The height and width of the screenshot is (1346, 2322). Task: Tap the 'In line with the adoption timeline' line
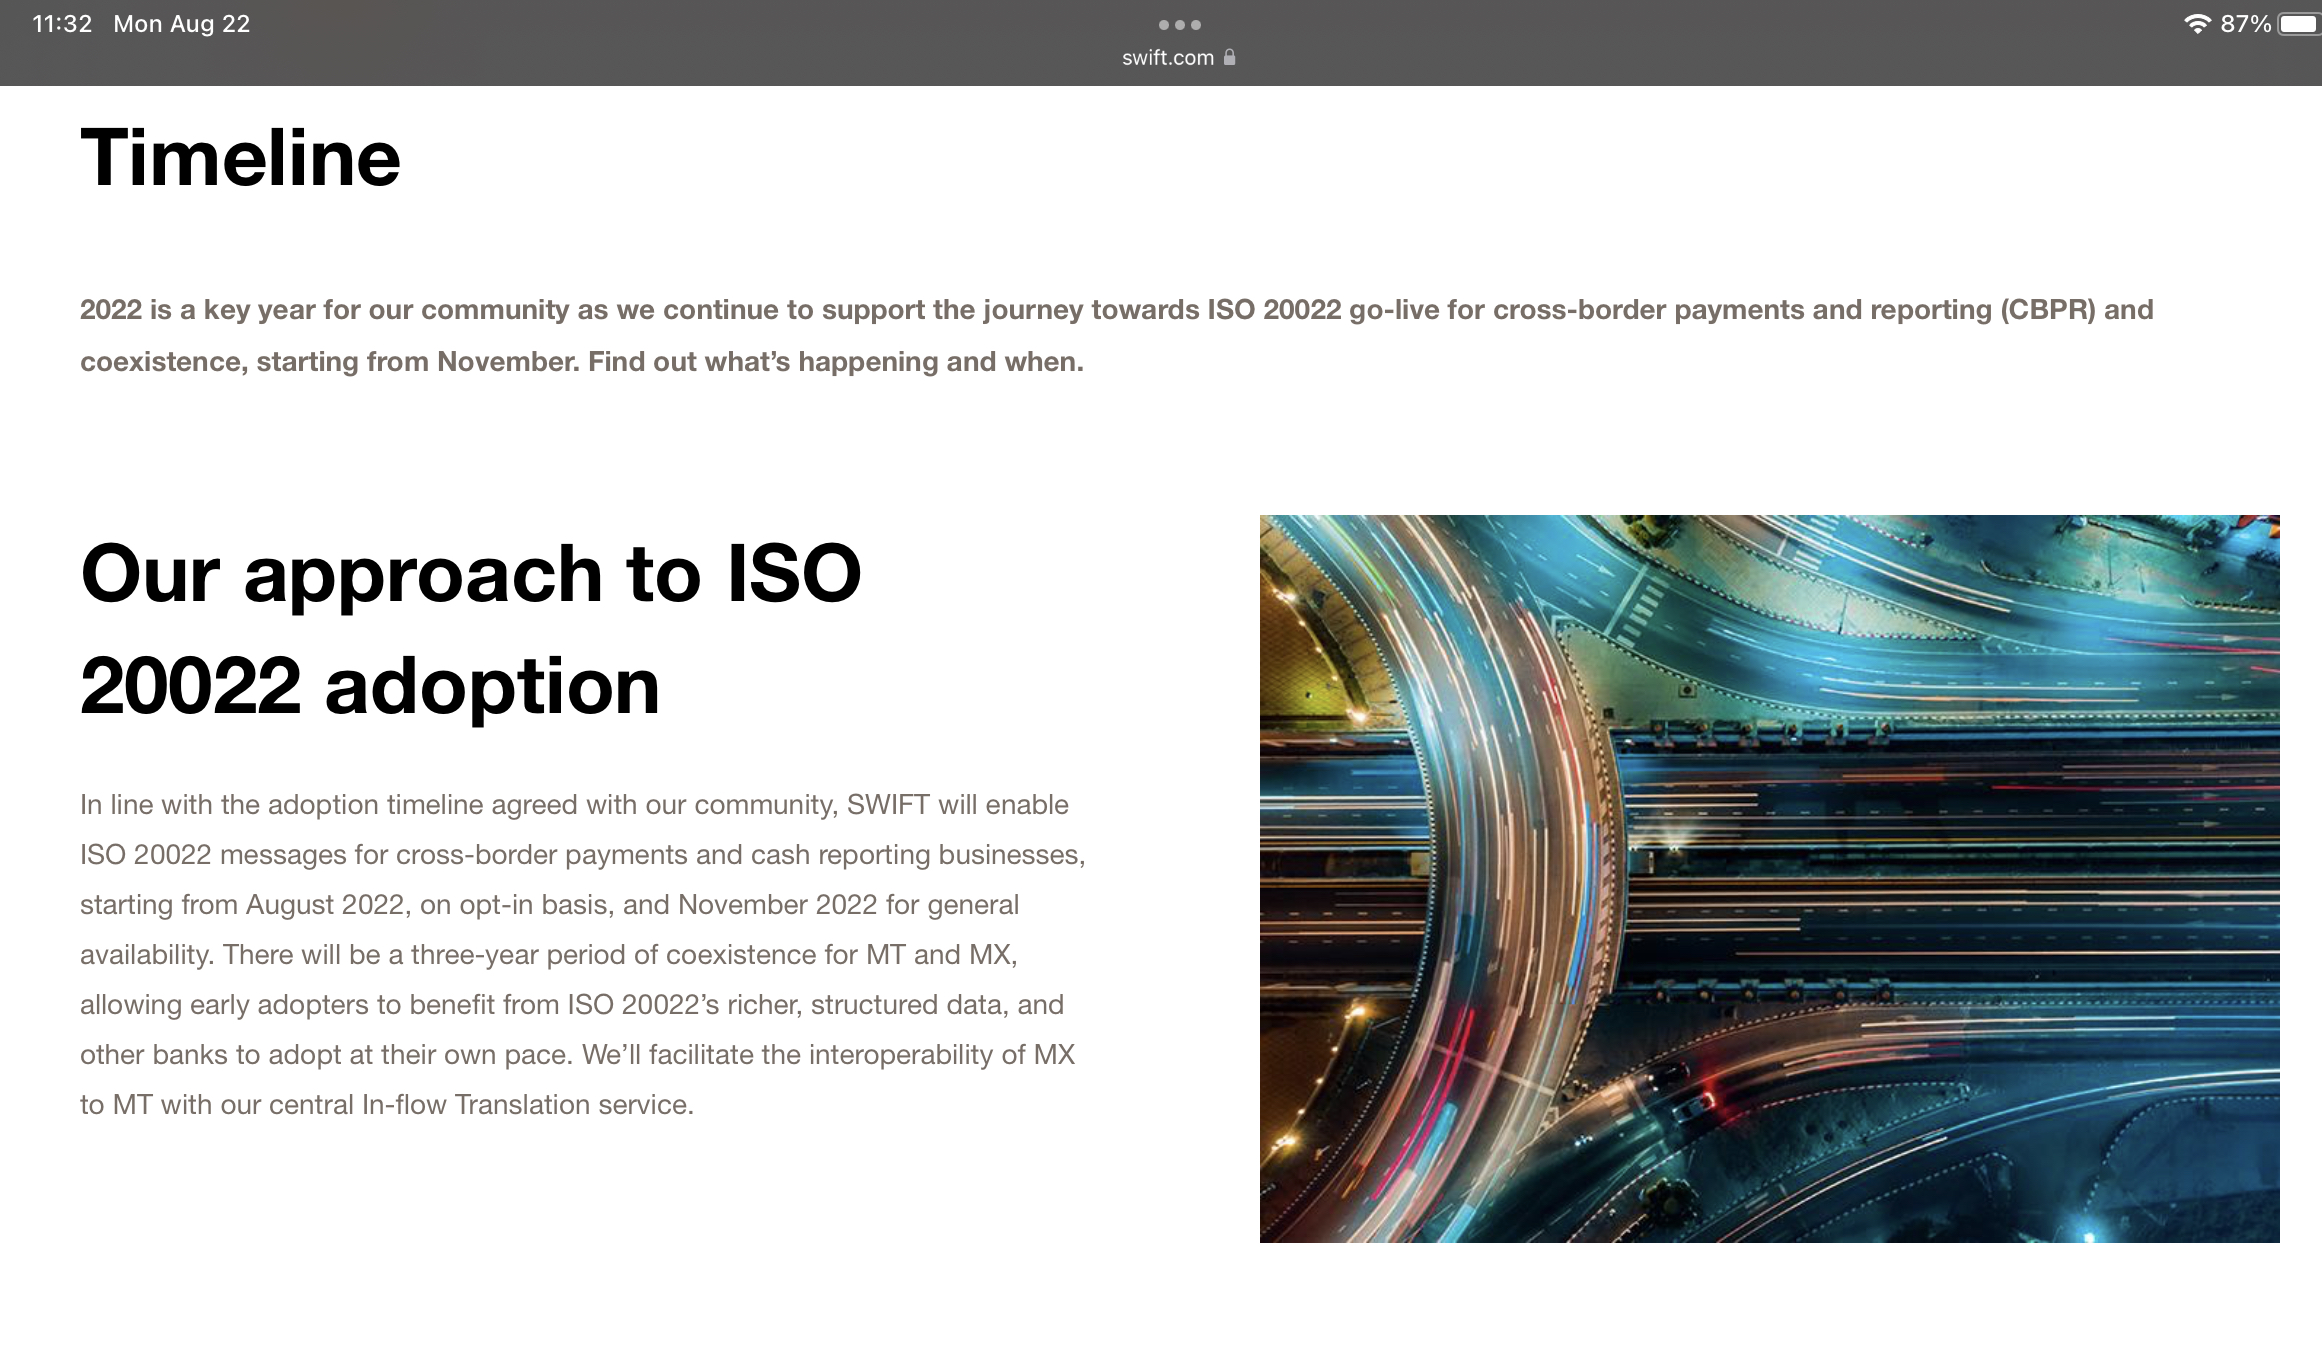click(x=574, y=805)
